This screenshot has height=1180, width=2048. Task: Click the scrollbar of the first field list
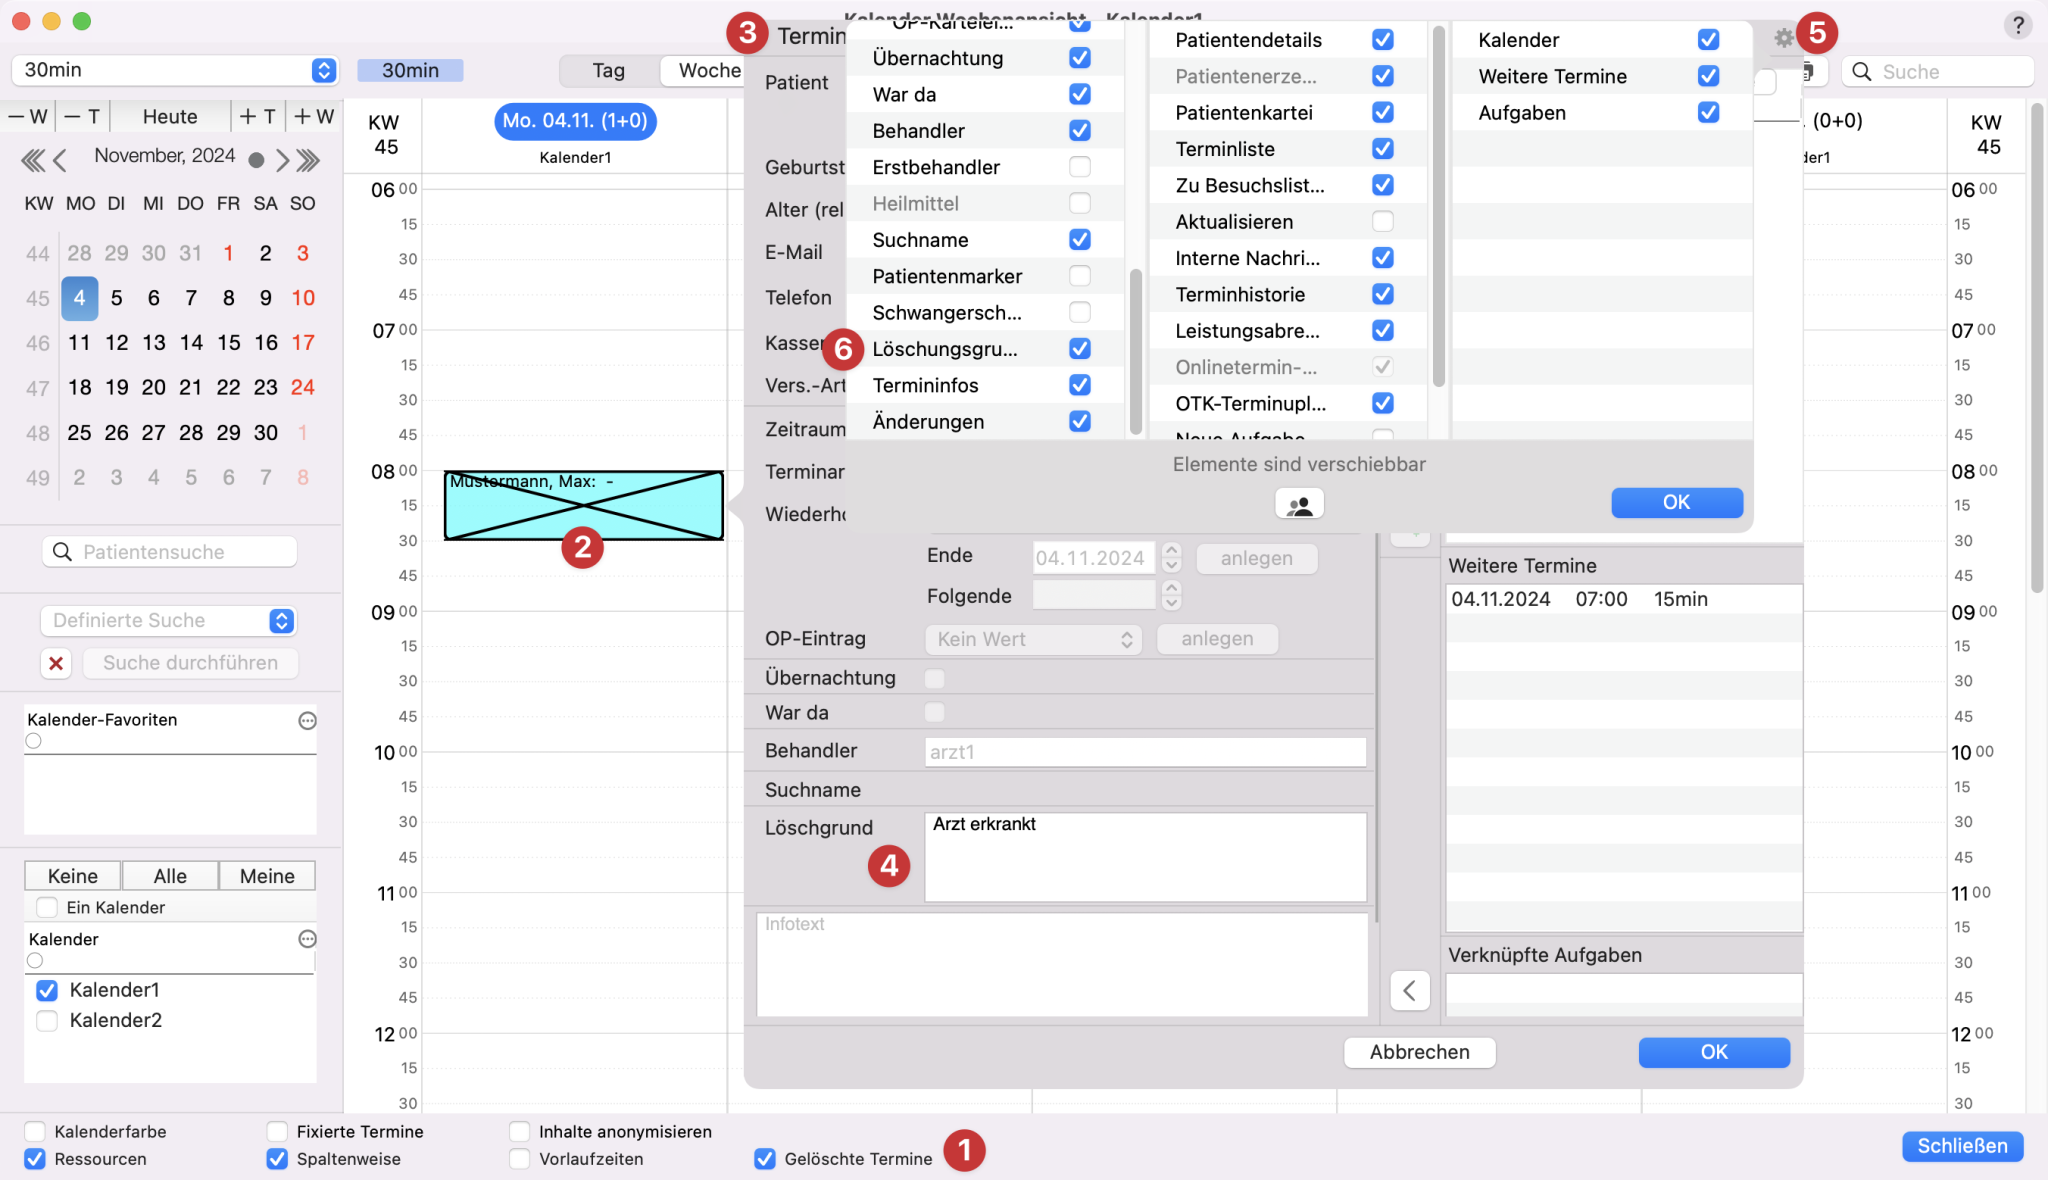[1135, 352]
